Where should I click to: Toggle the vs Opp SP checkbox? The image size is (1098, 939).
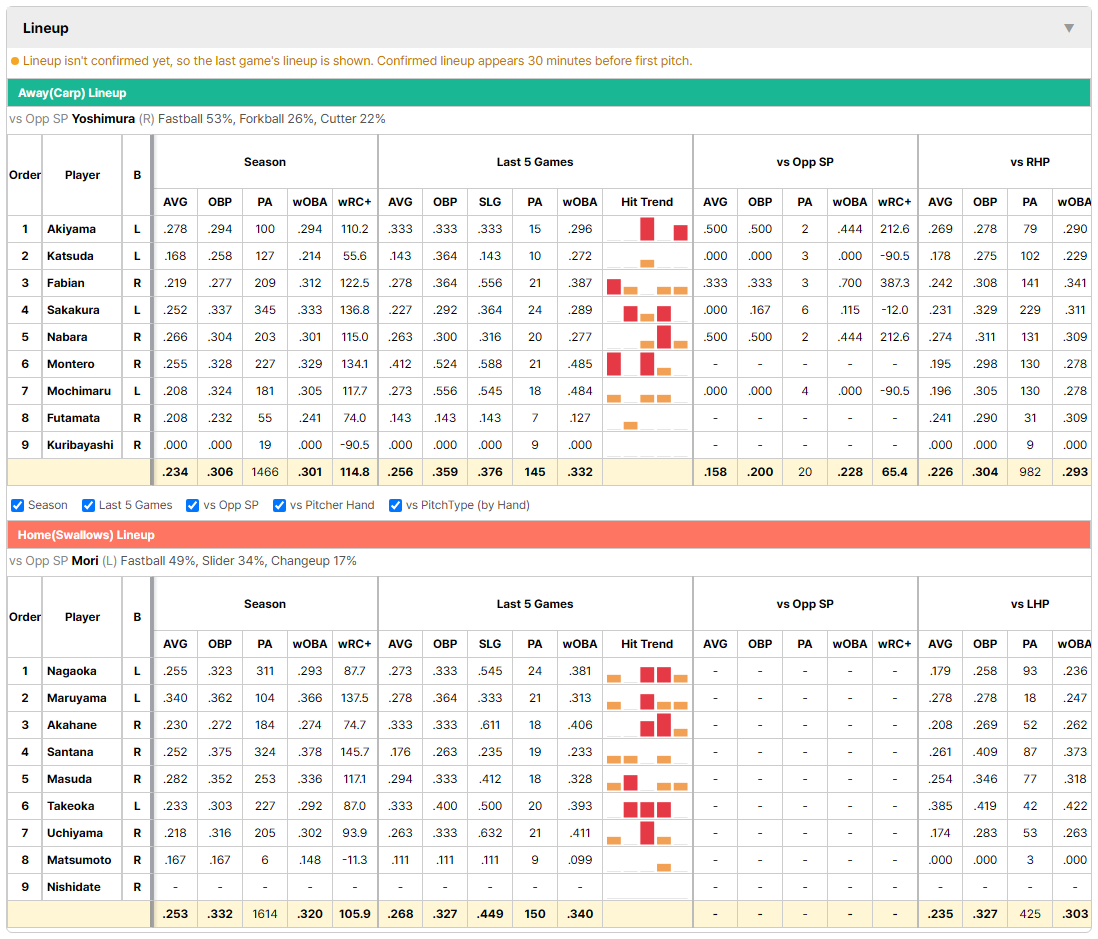coord(193,505)
